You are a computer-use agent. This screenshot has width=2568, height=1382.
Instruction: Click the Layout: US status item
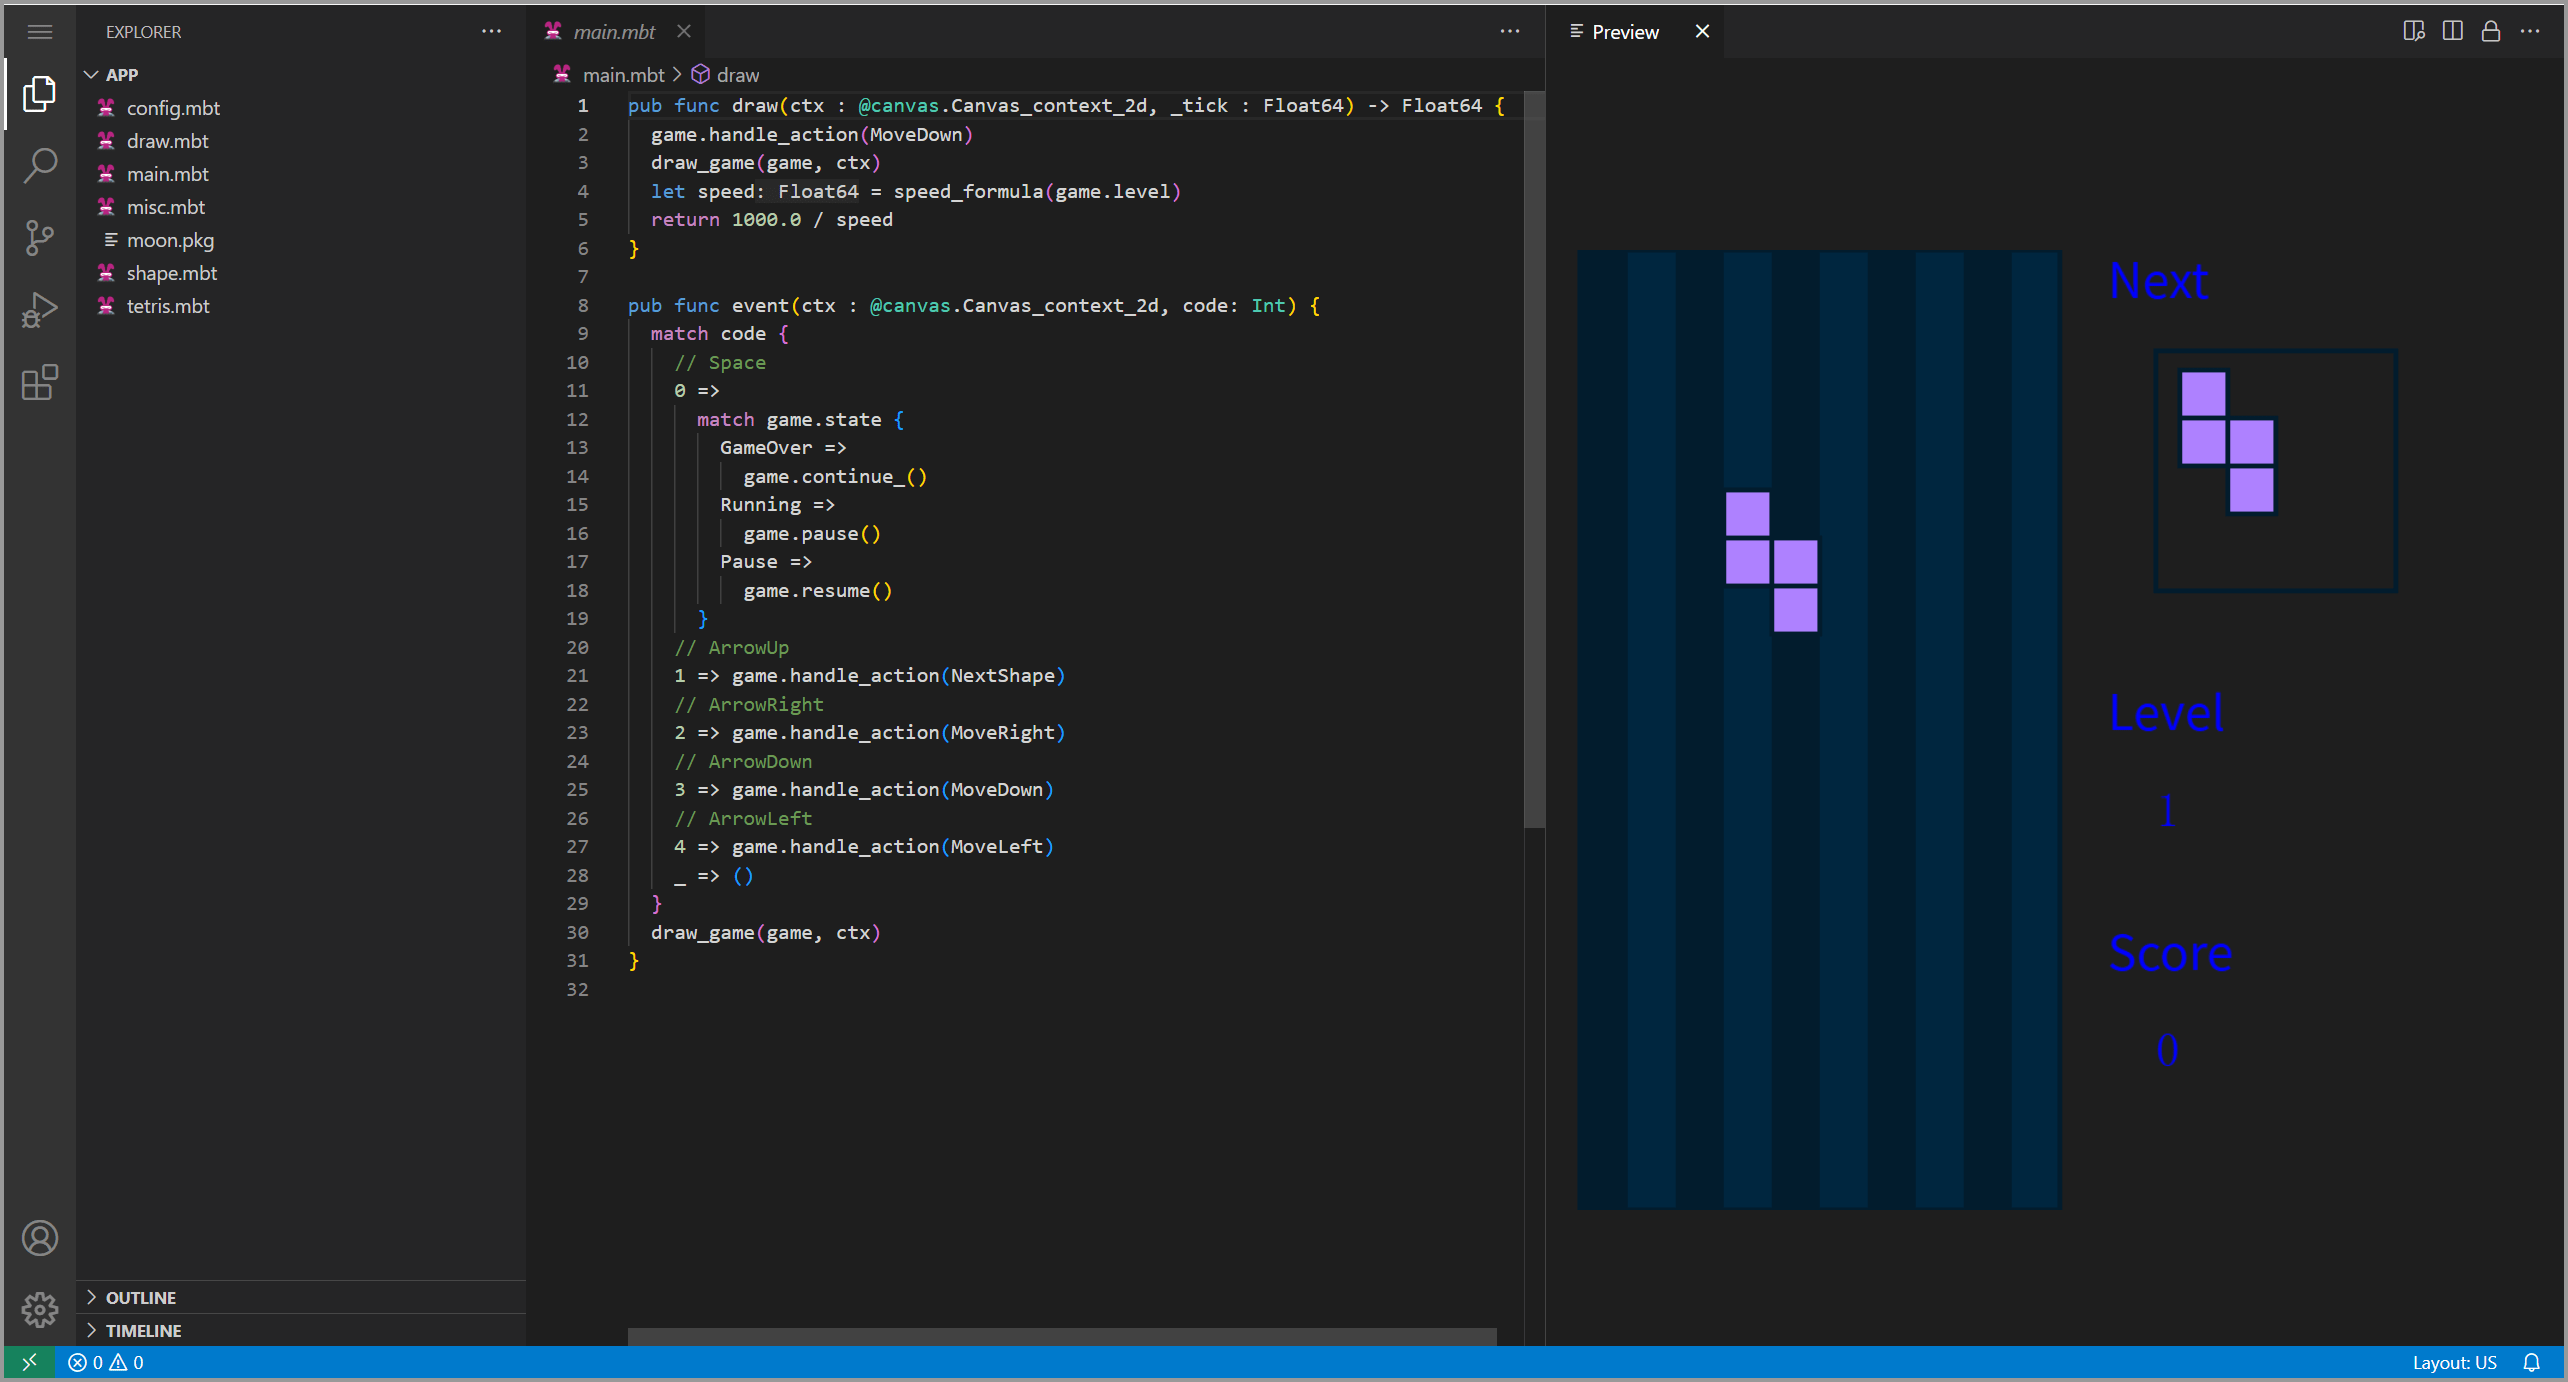(x=2453, y=1362)
